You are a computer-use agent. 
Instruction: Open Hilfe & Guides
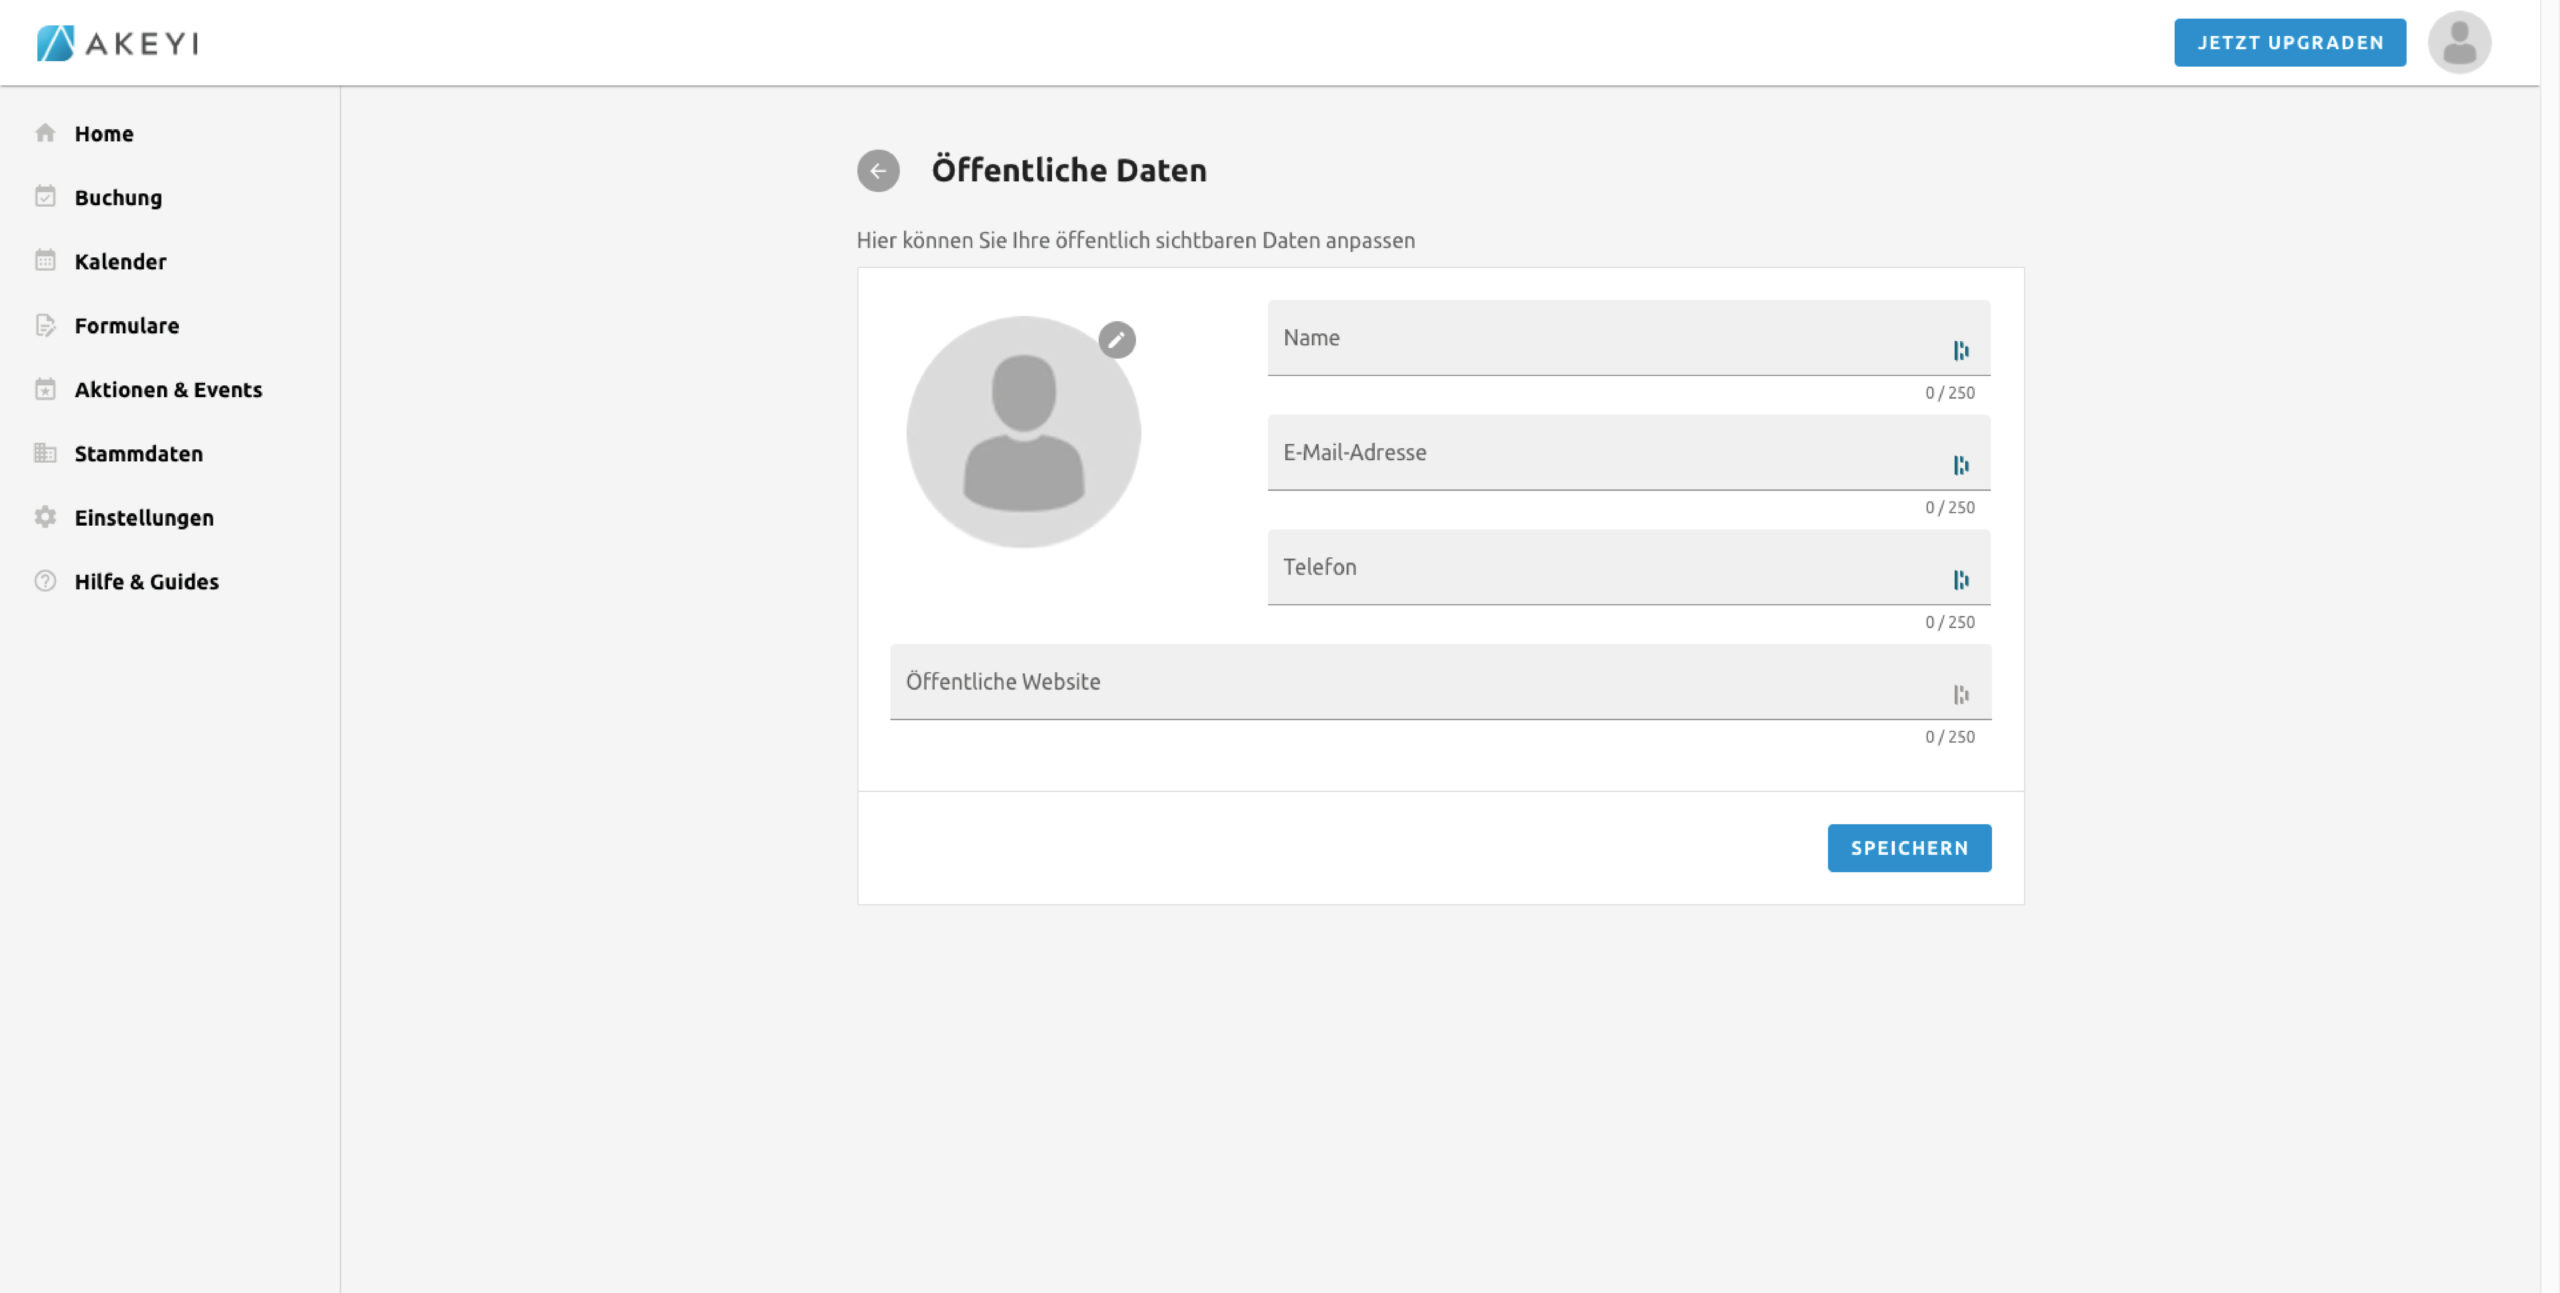pos(146,582)
